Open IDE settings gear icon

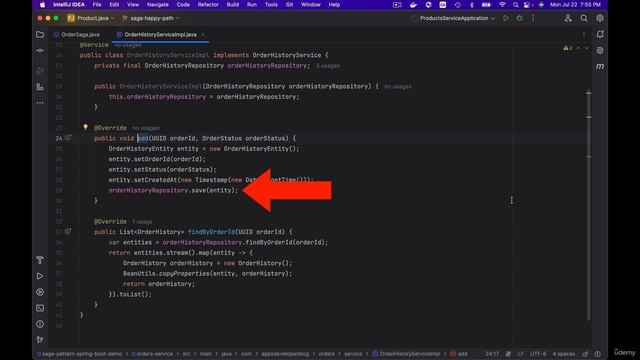[x=600, y=18]
